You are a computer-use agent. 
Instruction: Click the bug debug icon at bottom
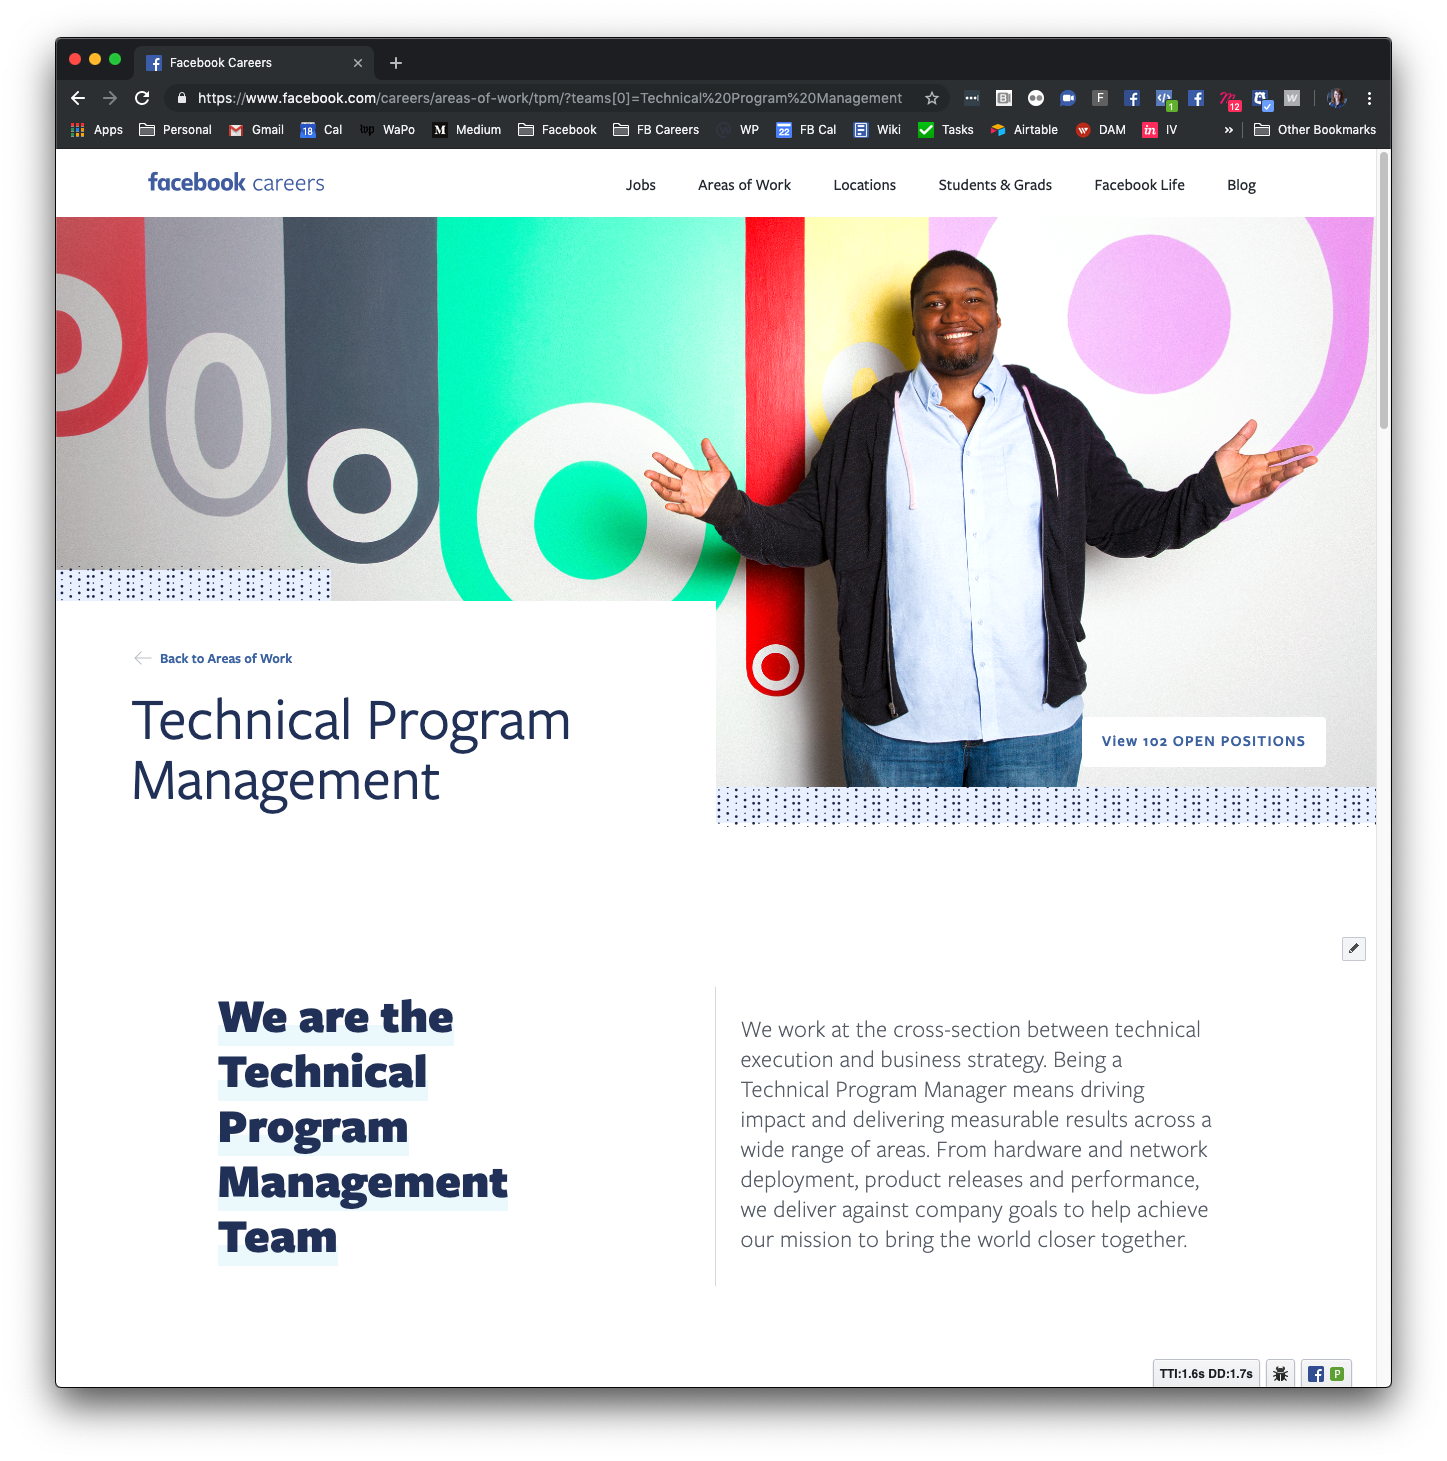click(x=1281, y=1373)
